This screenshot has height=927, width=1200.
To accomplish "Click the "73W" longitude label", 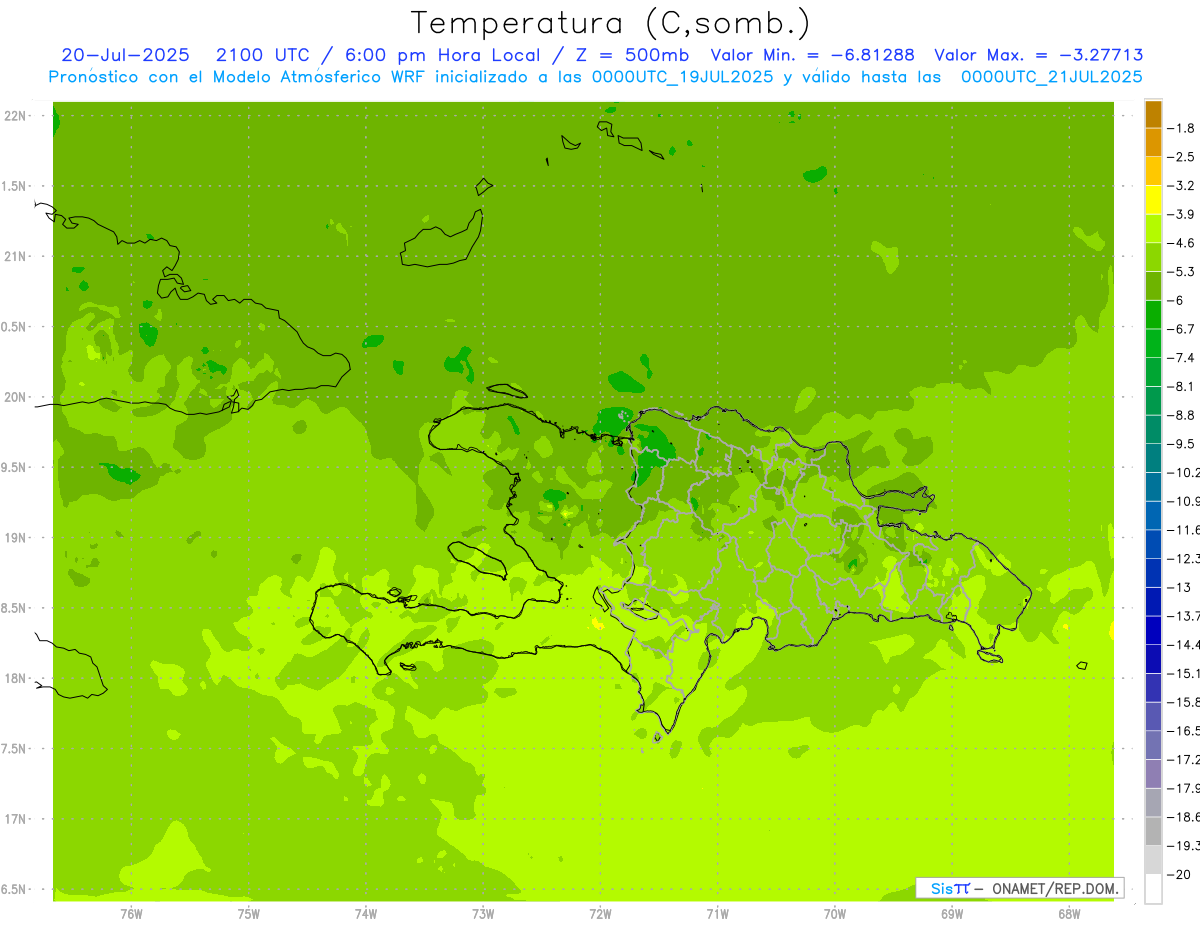I will click(x=483, y=913).
